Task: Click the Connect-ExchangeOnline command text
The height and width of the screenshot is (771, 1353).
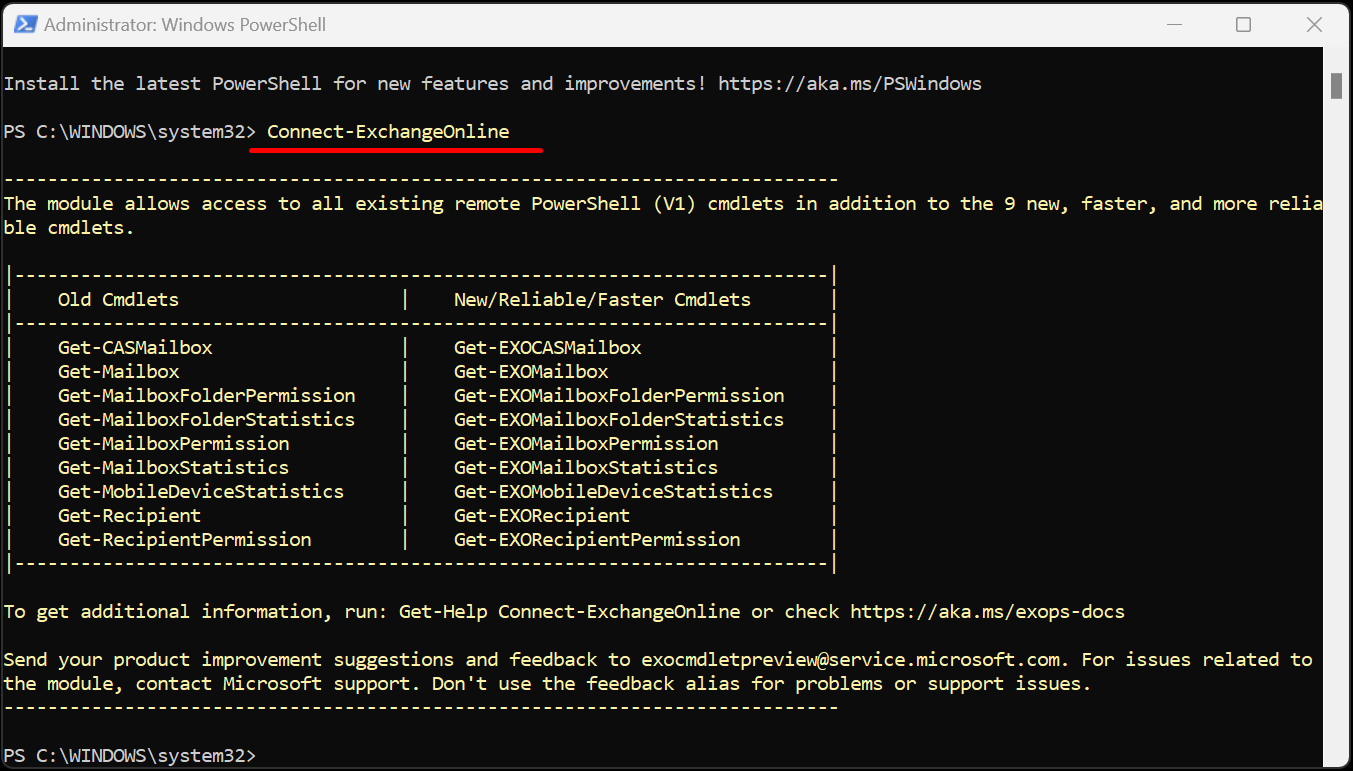Action: [x=388, y=132]
